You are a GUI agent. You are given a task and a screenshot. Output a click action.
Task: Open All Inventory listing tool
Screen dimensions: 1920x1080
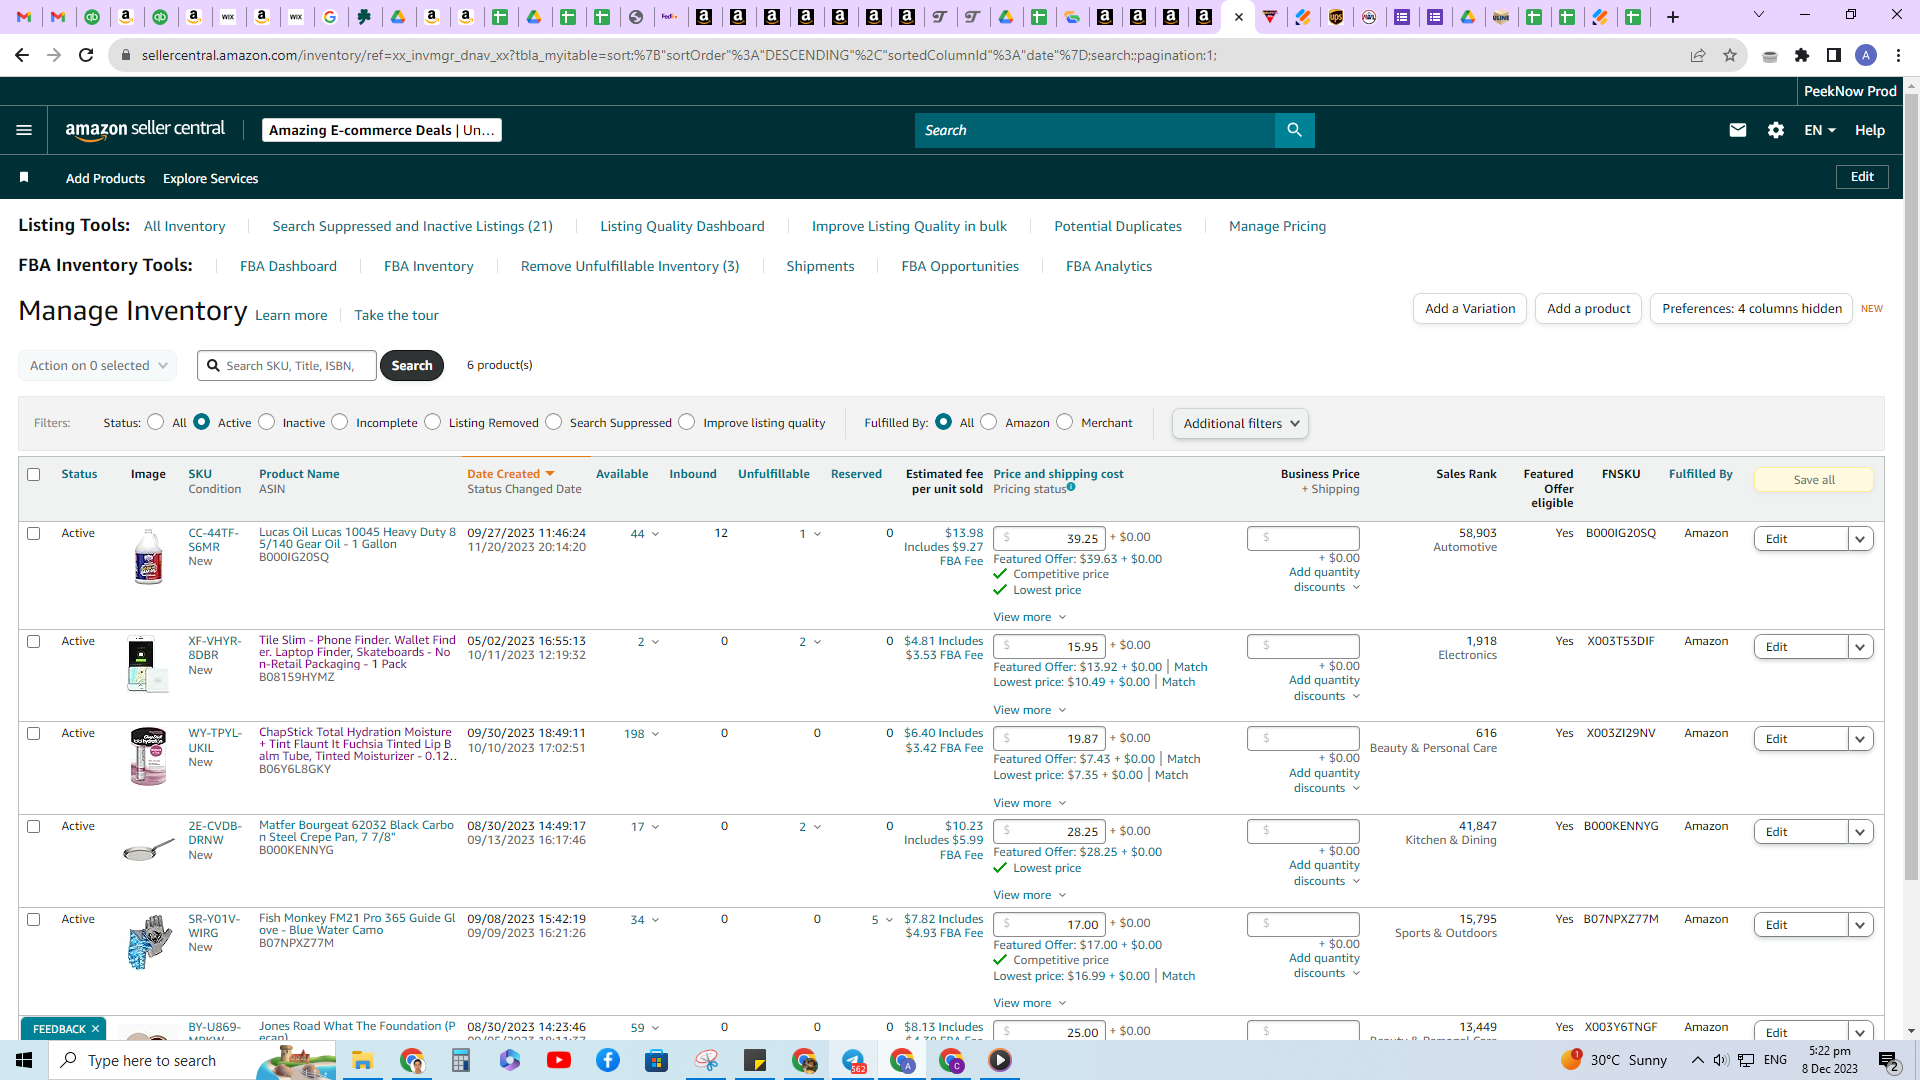pyautogui.click(x=185, y=226)
